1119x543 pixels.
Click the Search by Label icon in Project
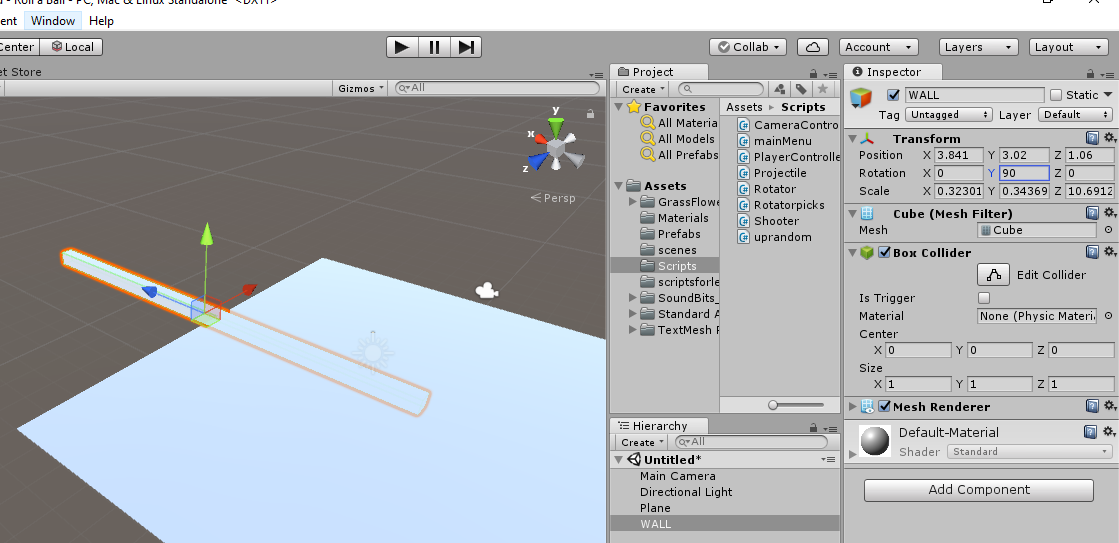click(801, 89)
